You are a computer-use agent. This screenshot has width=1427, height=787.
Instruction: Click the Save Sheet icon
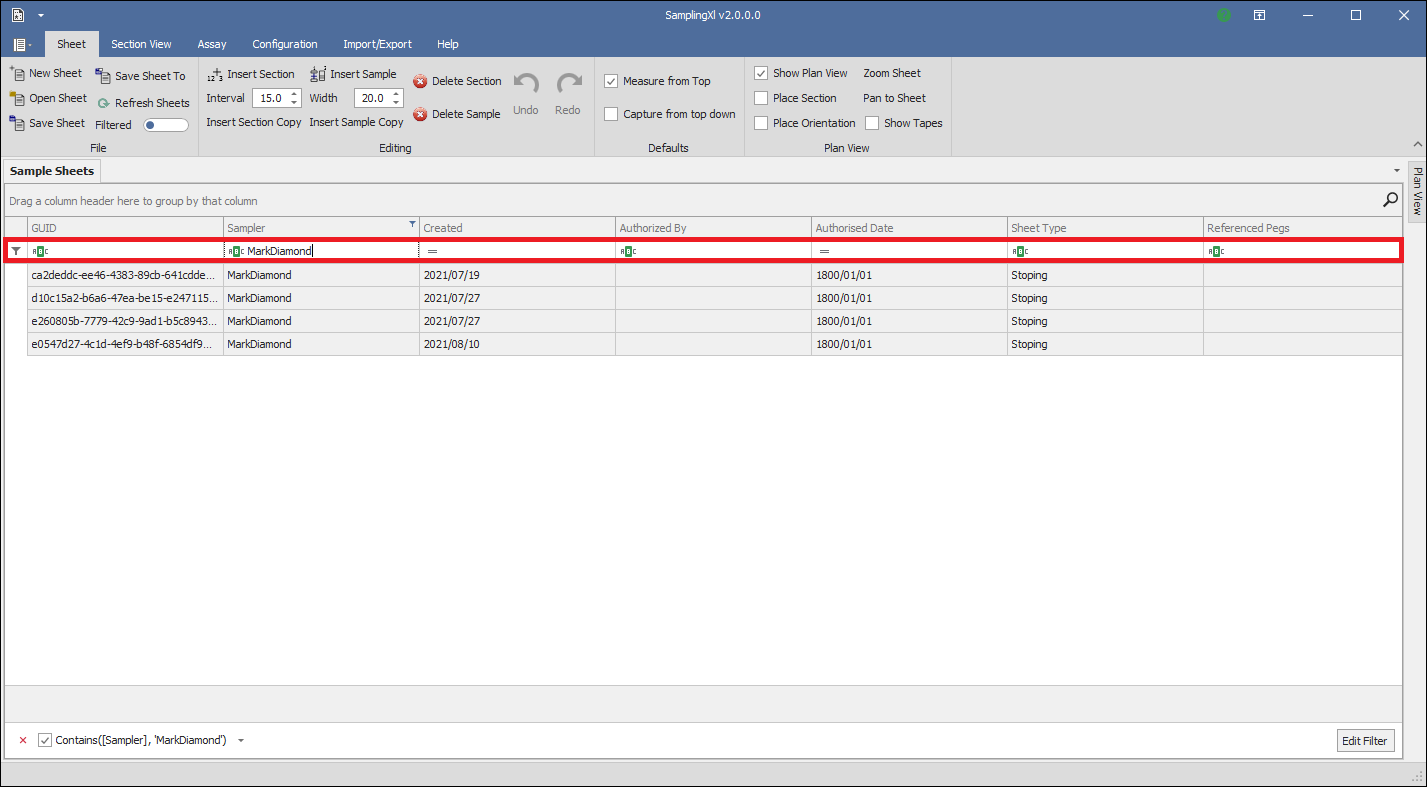tap(17, 123)
